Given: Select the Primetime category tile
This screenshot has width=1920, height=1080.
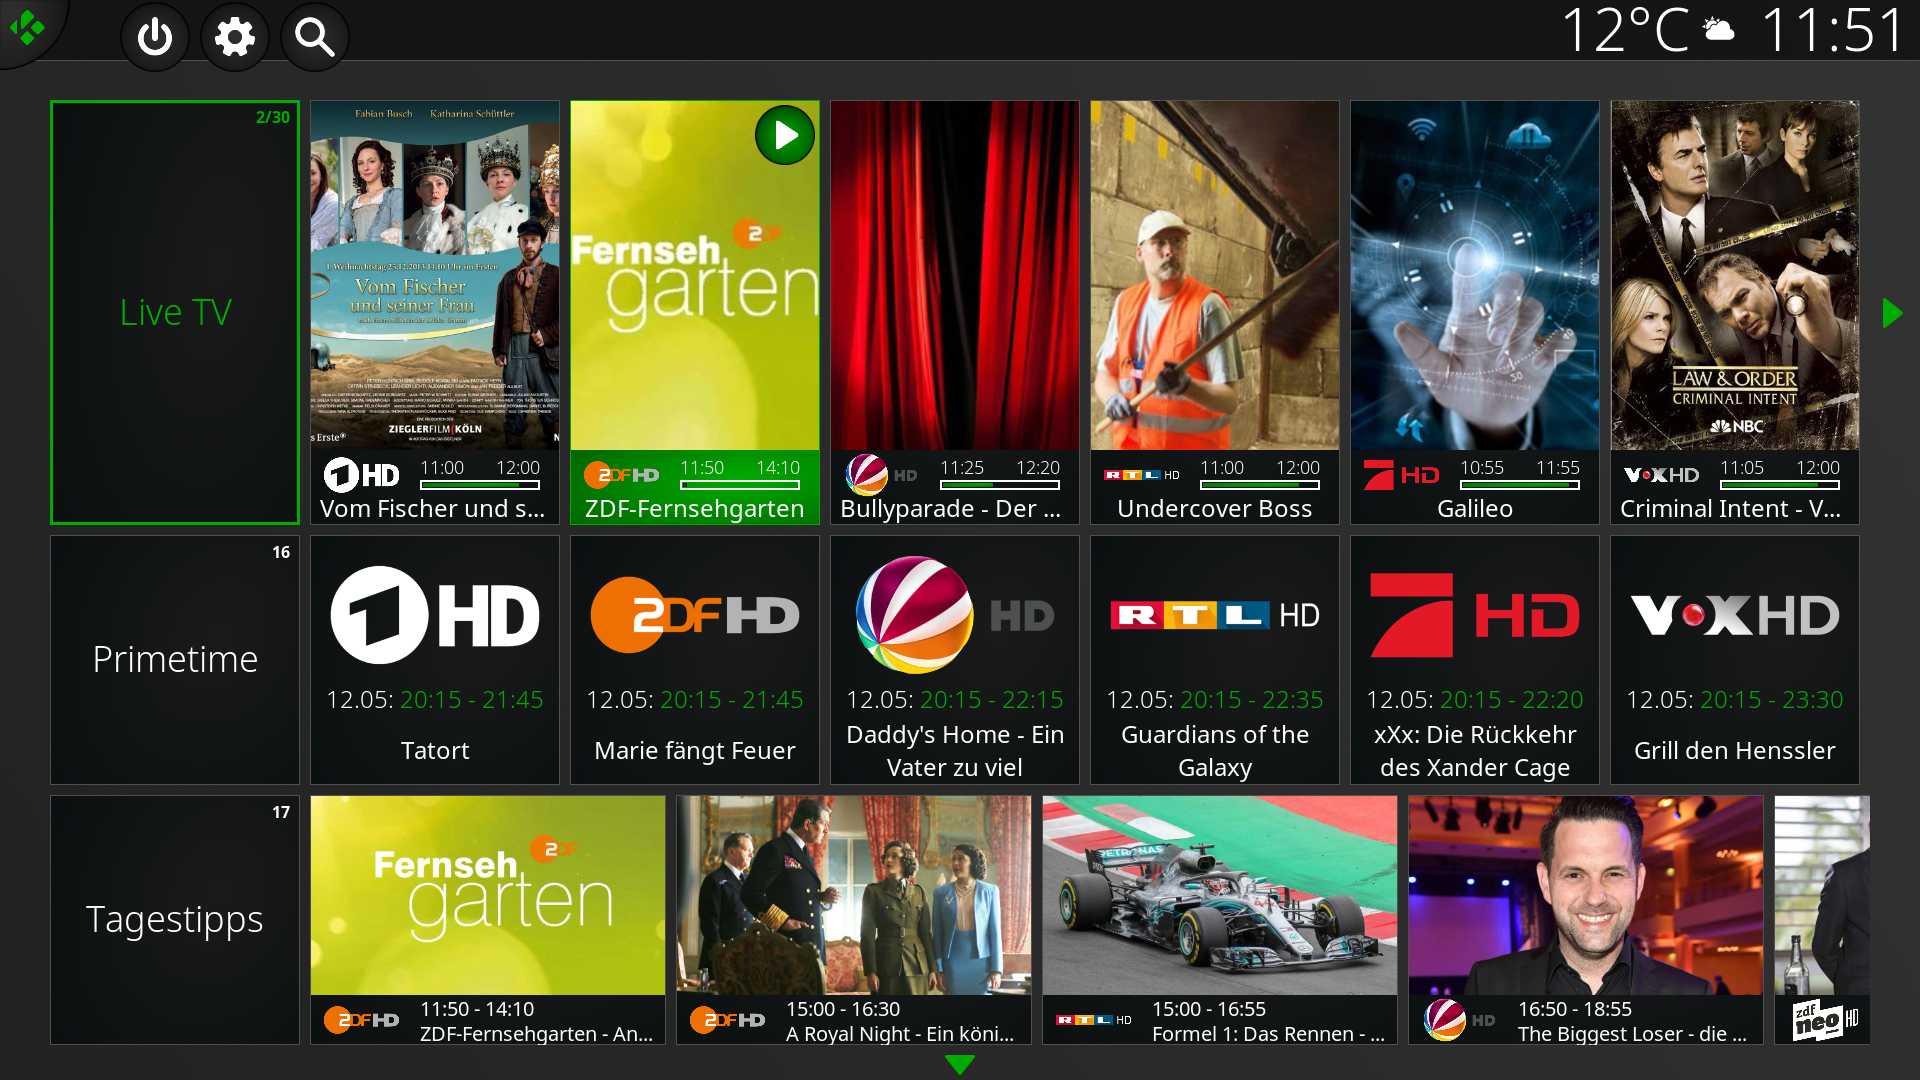Looking at the screenshot, I should [x=175, y=660].
